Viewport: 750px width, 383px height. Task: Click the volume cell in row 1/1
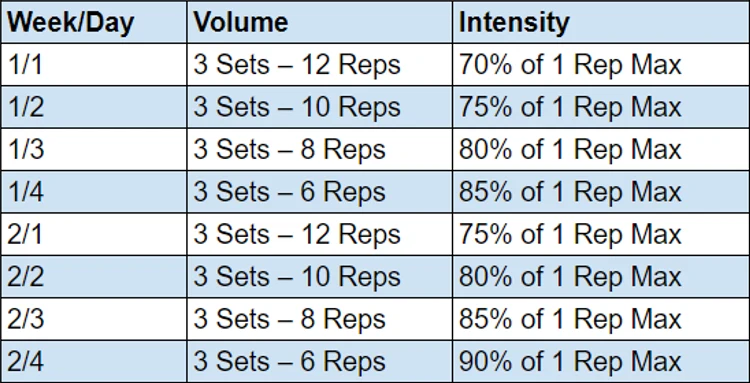(x=320, y=65)
